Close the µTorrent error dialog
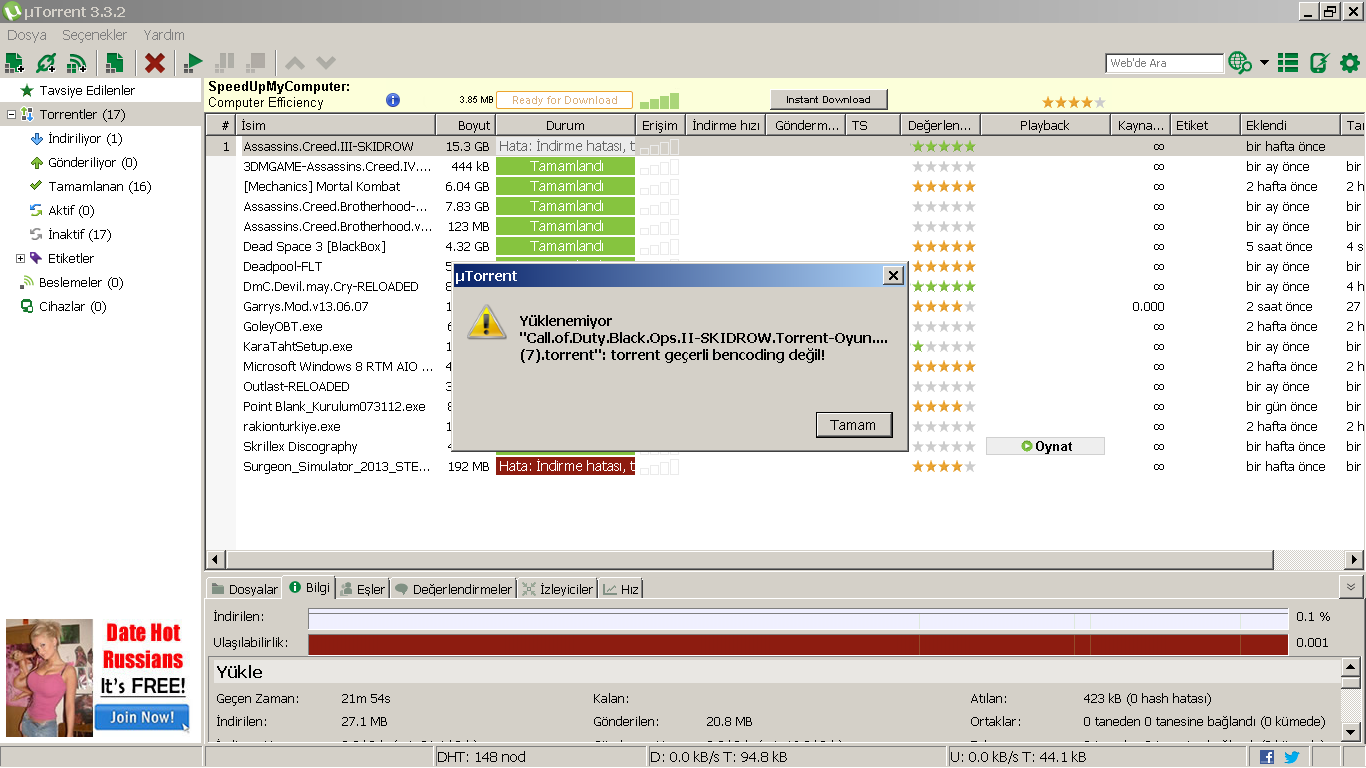1366x768 pixels. pos(893,275)
